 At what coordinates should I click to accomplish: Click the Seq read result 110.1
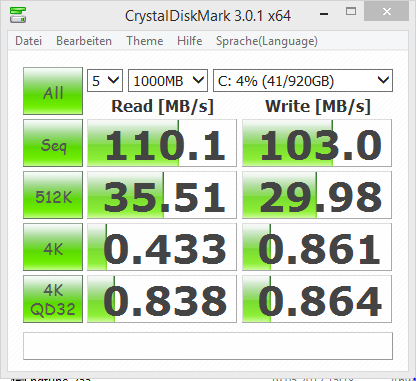pyautogui.click(x=162, y=143)
